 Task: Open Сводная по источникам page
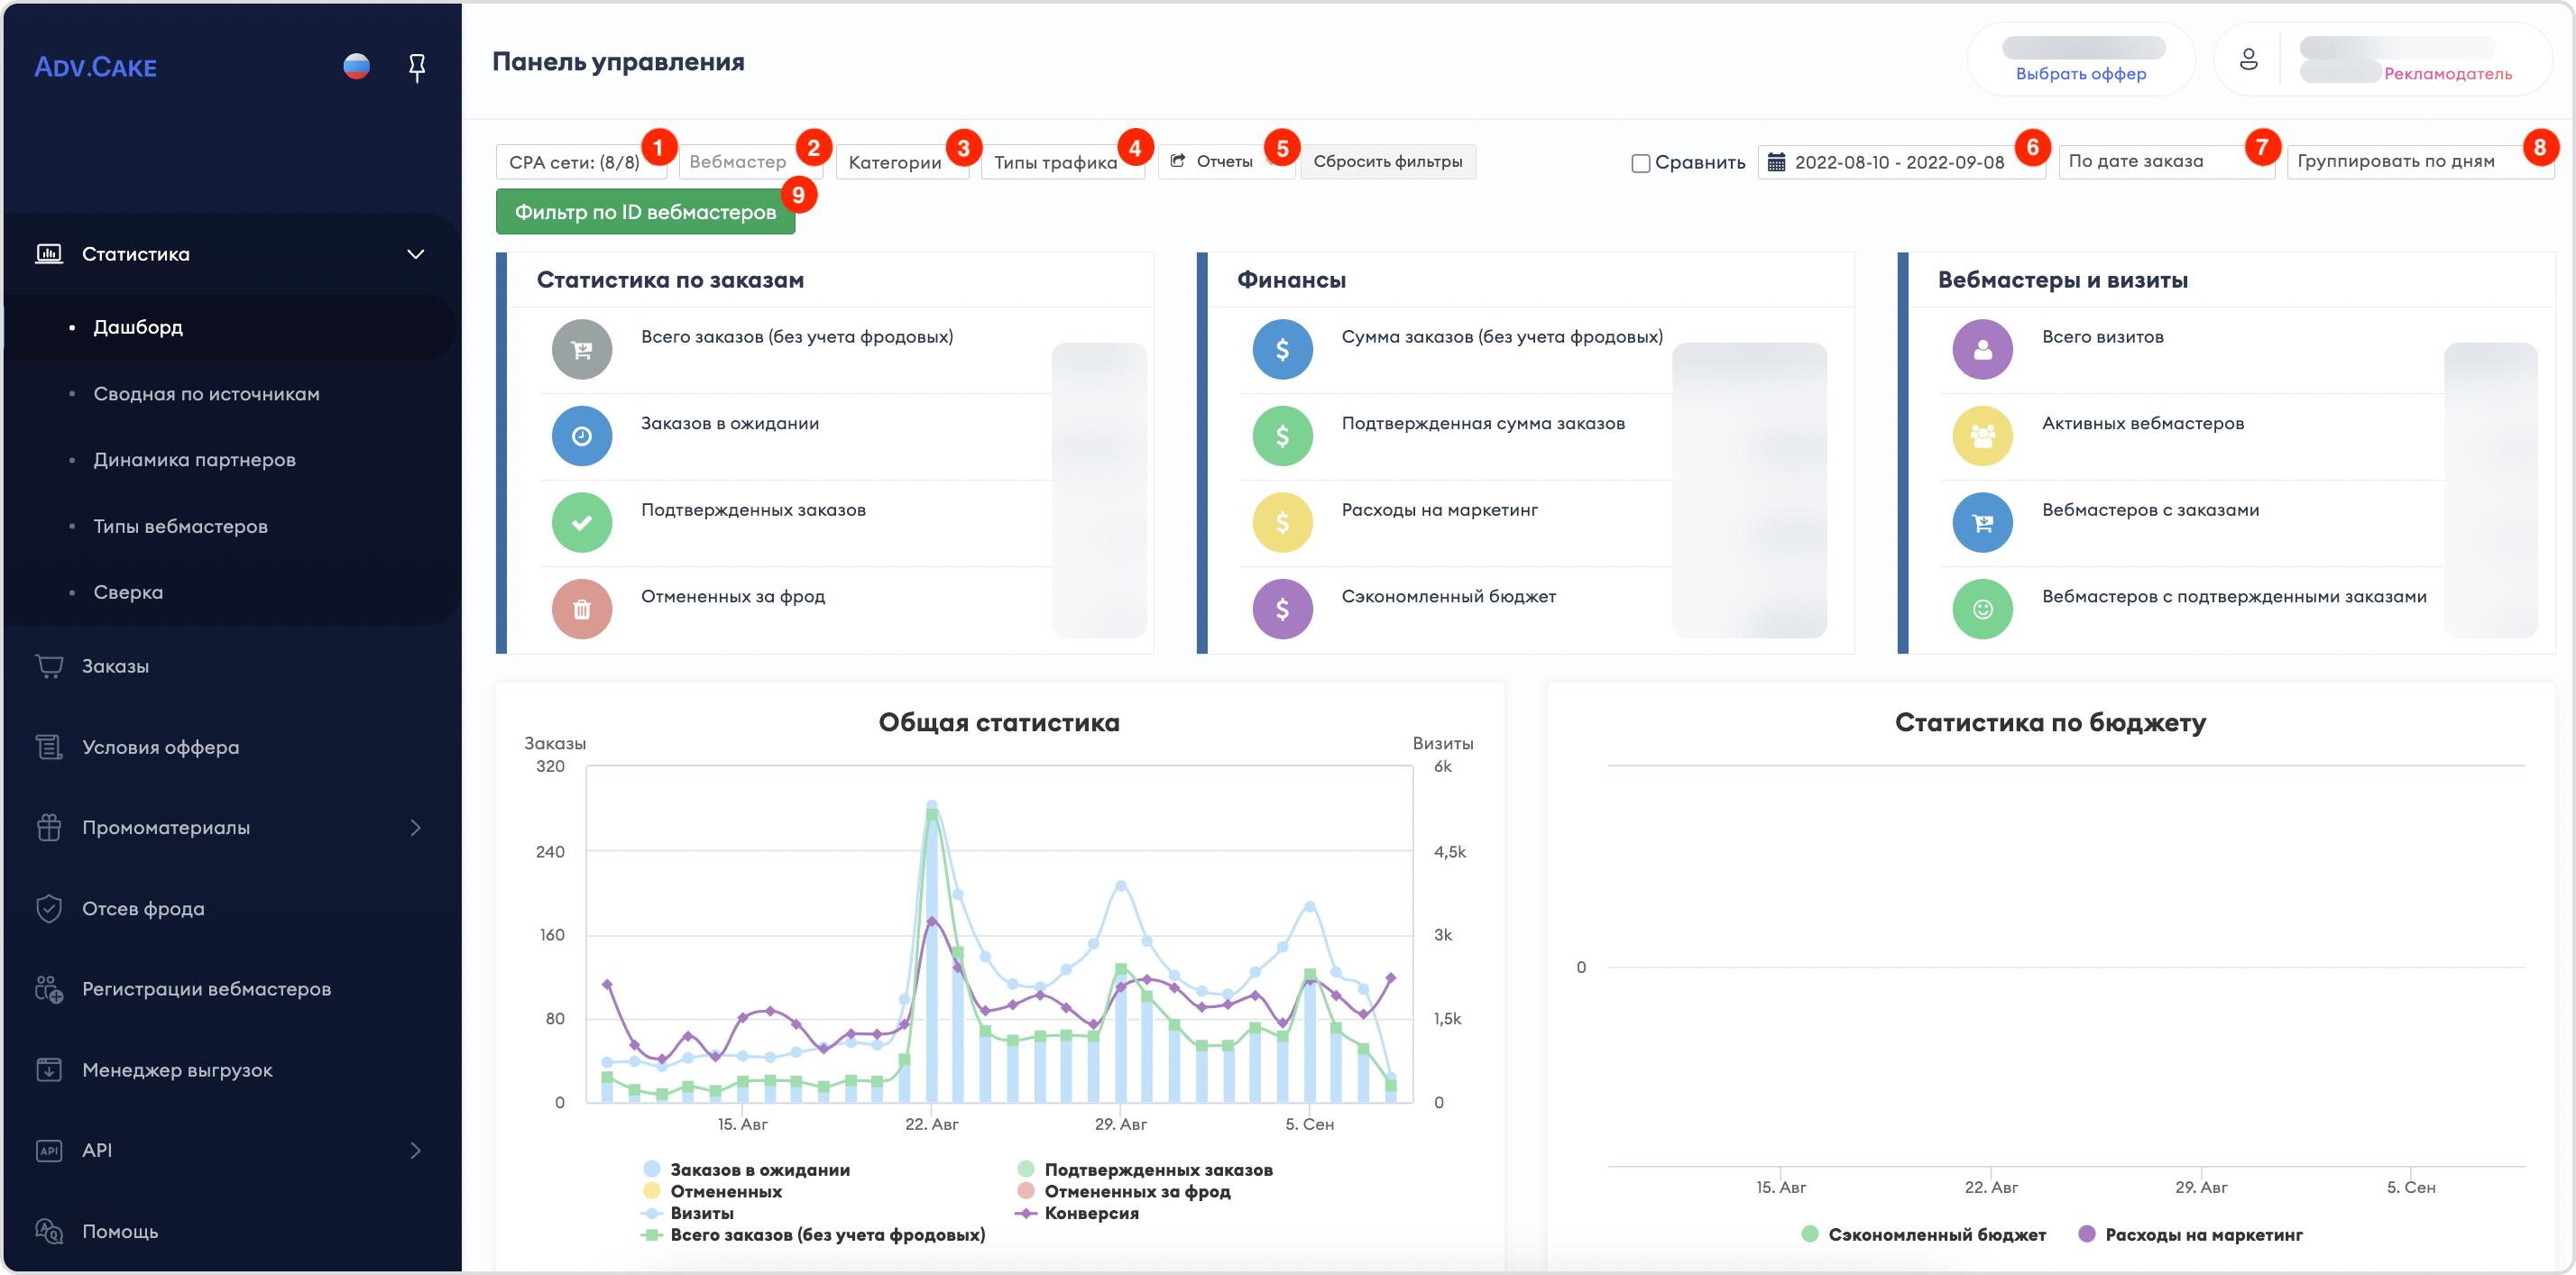(x=206, y=394)
